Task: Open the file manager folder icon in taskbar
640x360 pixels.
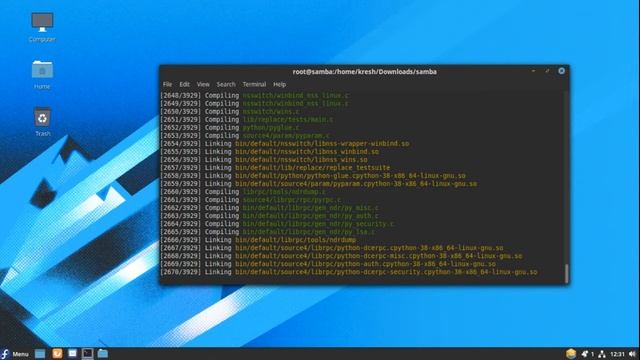Action: tap(102, 353)
